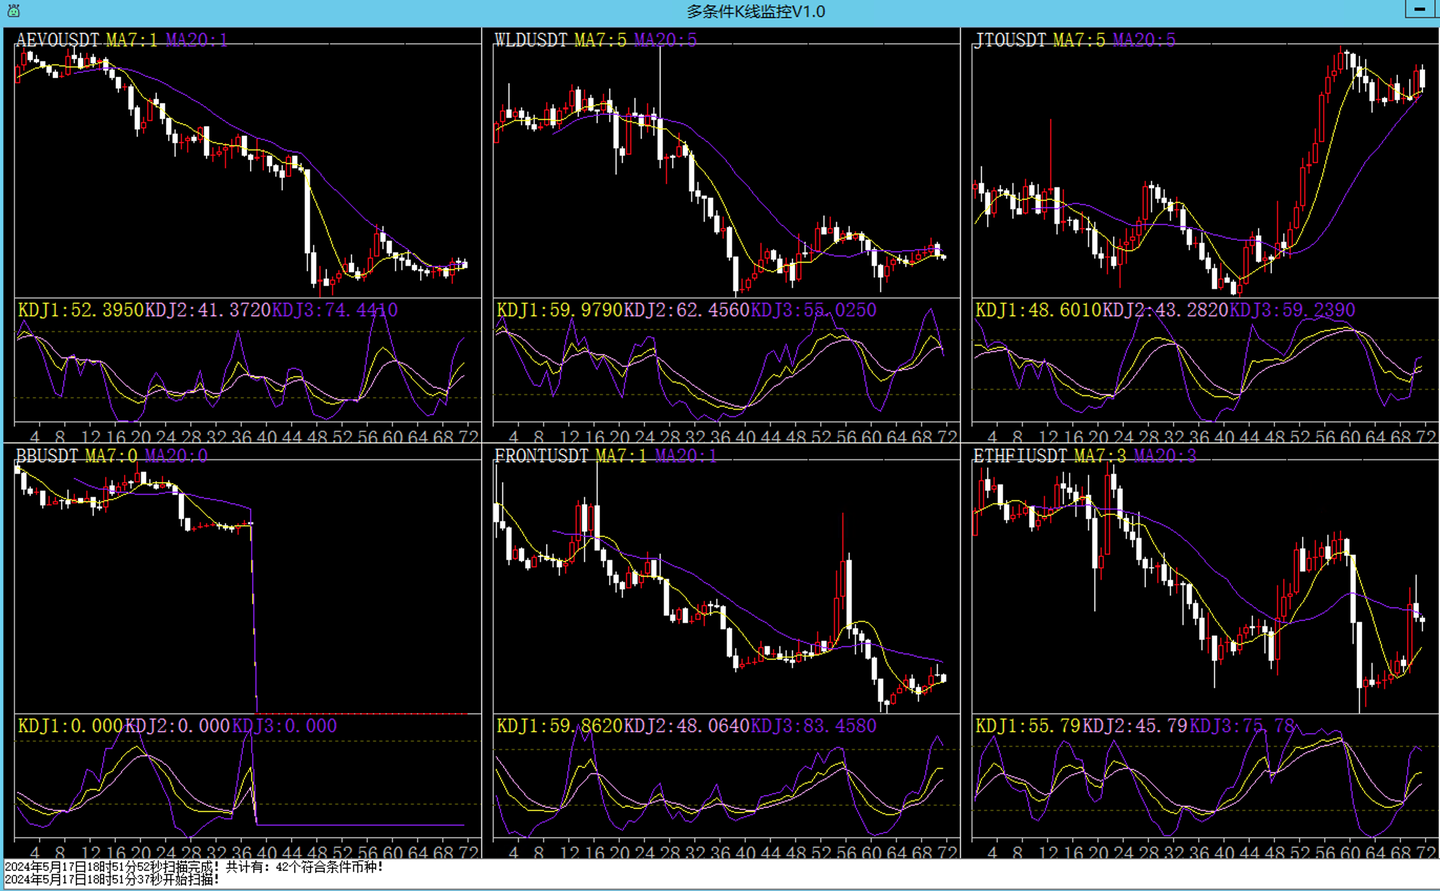The height and width of the screenshot is (891, 1440).
Task: Click the KDJ2:62.4560 reading under WLDUSDT
Action: tap(687, 310)
